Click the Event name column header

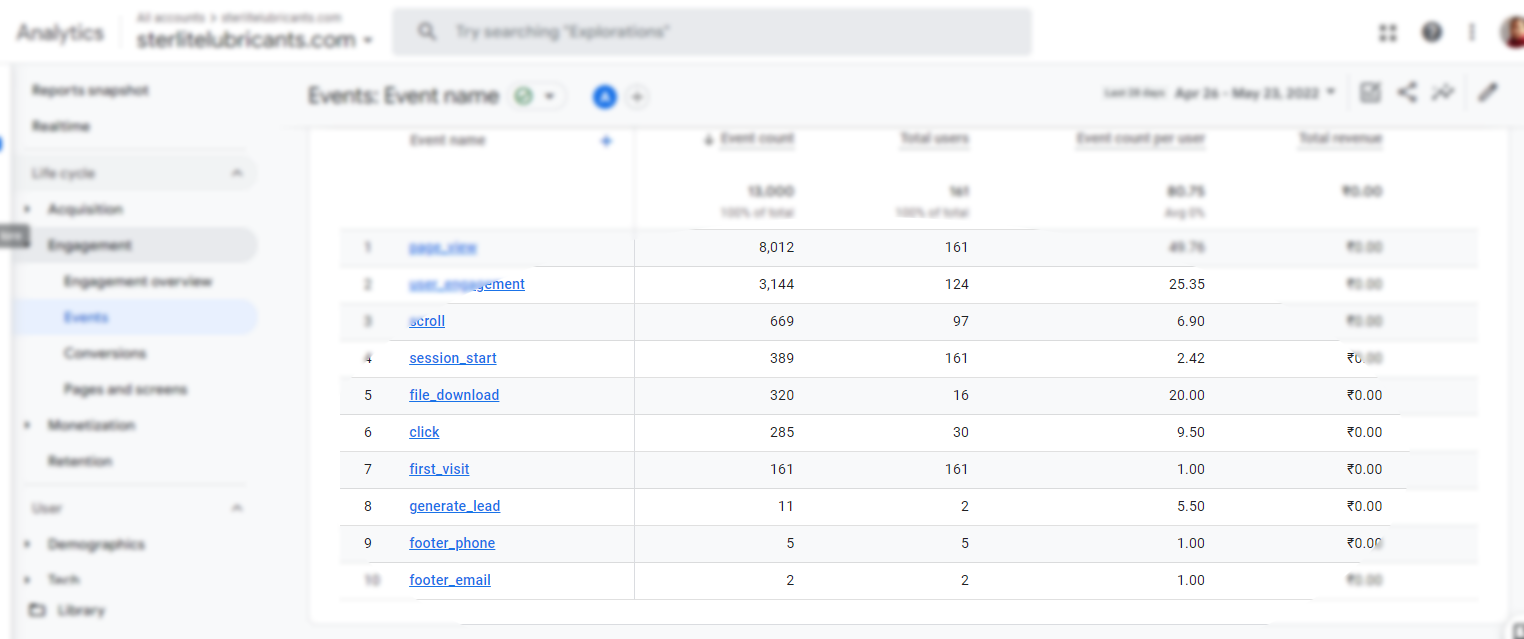pyautogui.click(x=447, y=140)
